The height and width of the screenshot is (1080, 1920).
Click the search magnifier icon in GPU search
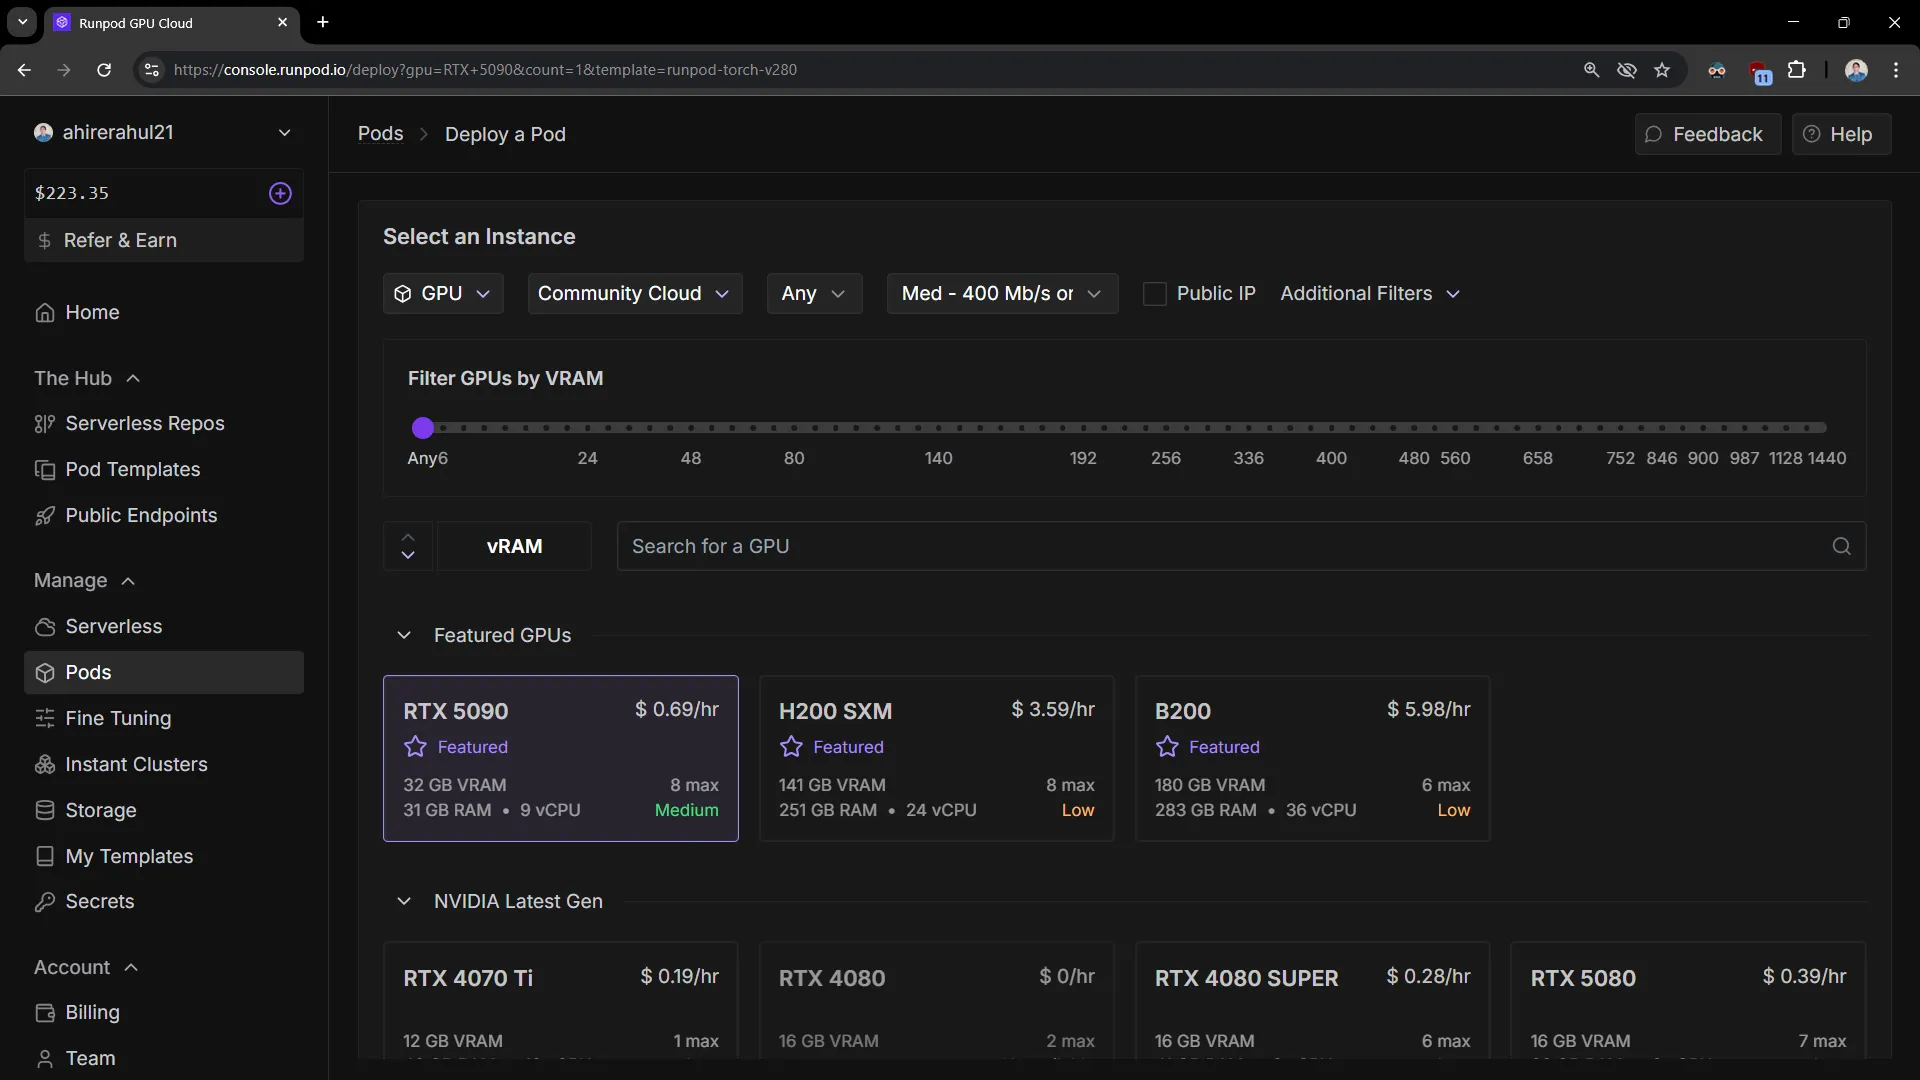click(1841, 546)
